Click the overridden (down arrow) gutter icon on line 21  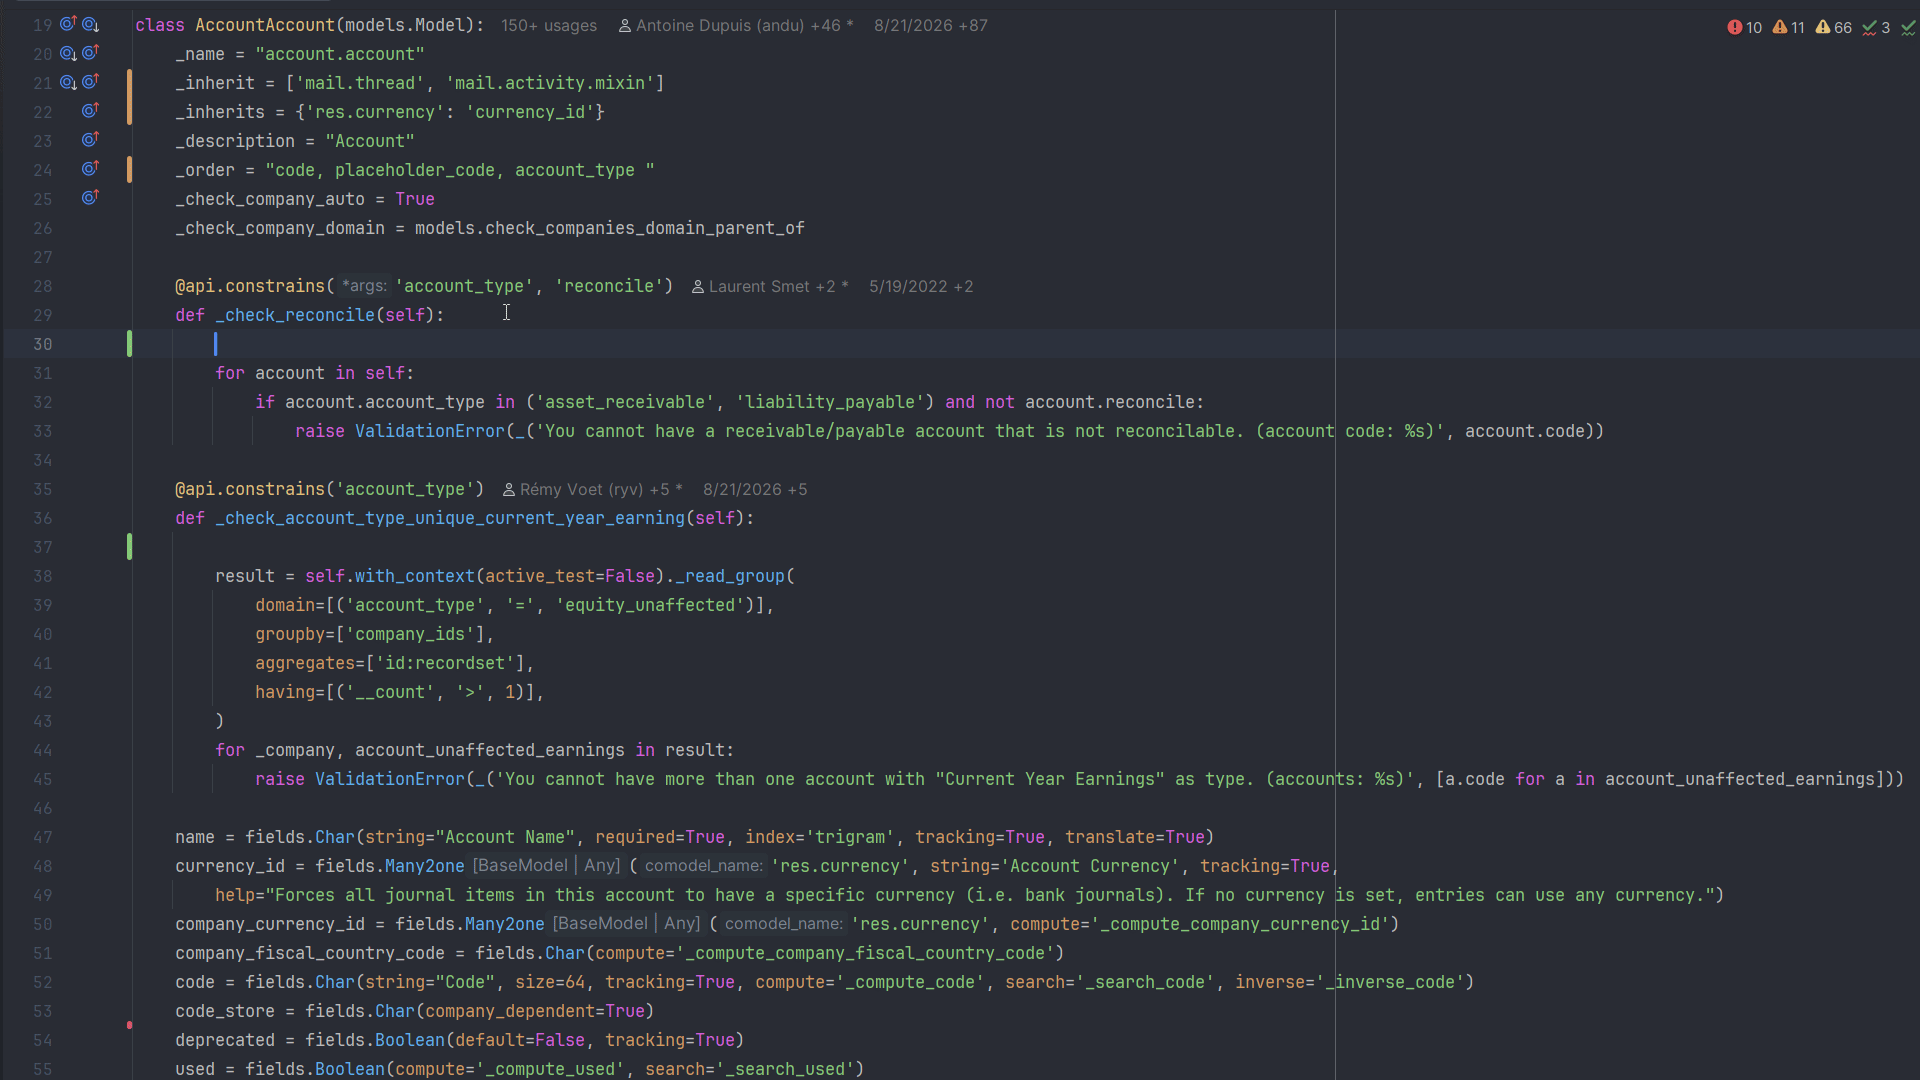[68, 82]
